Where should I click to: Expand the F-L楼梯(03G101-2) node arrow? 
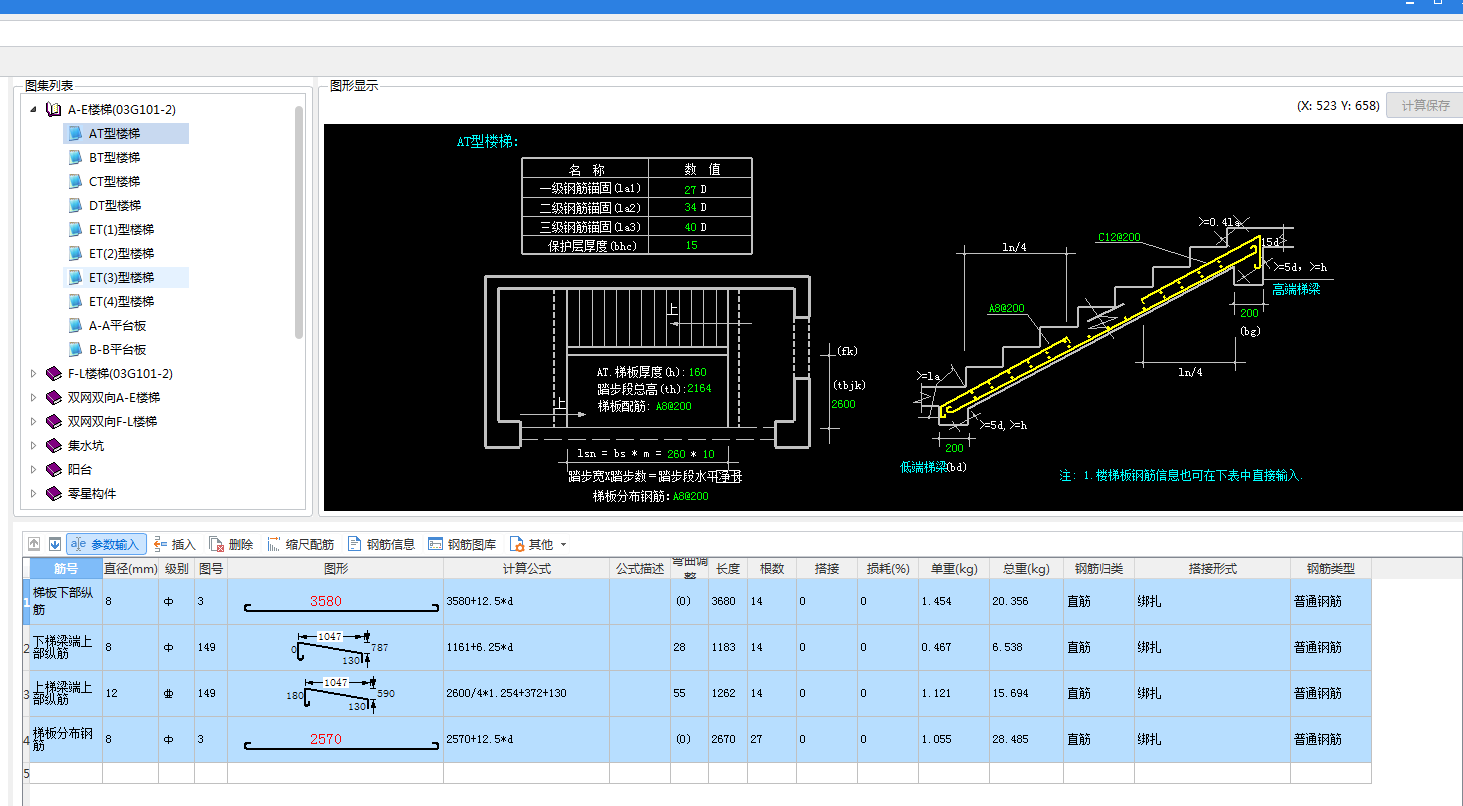[33, 374]
